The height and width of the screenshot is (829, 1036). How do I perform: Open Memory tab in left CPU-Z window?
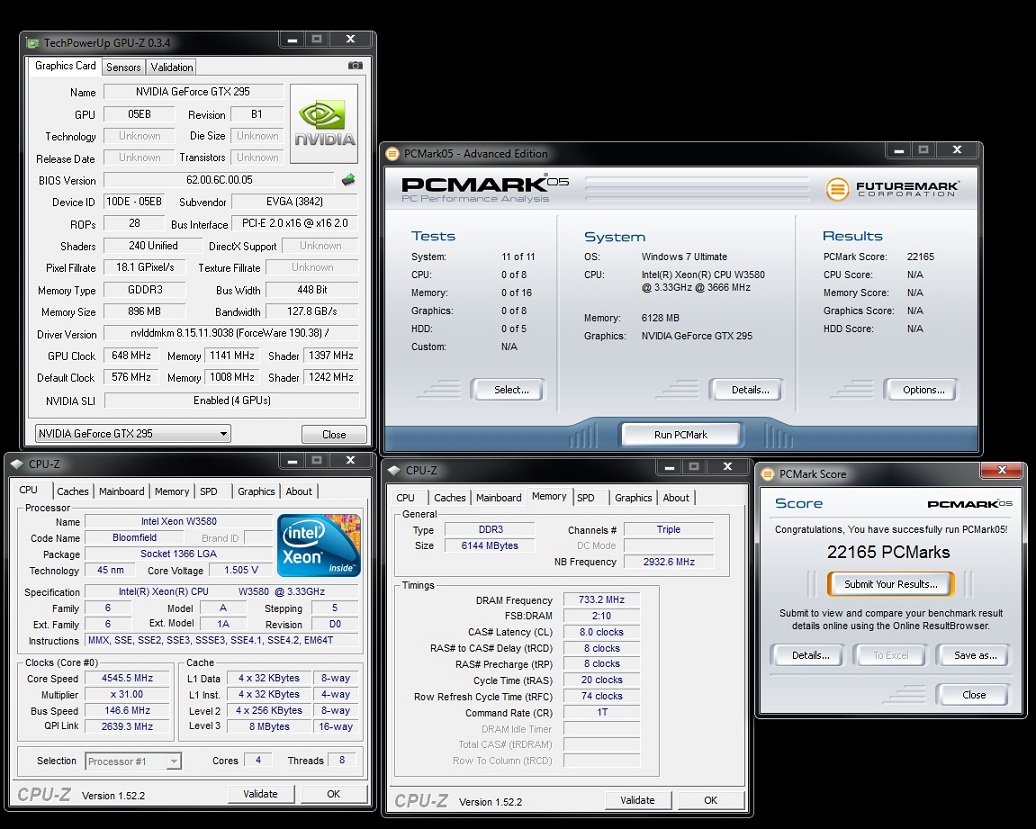172,491
